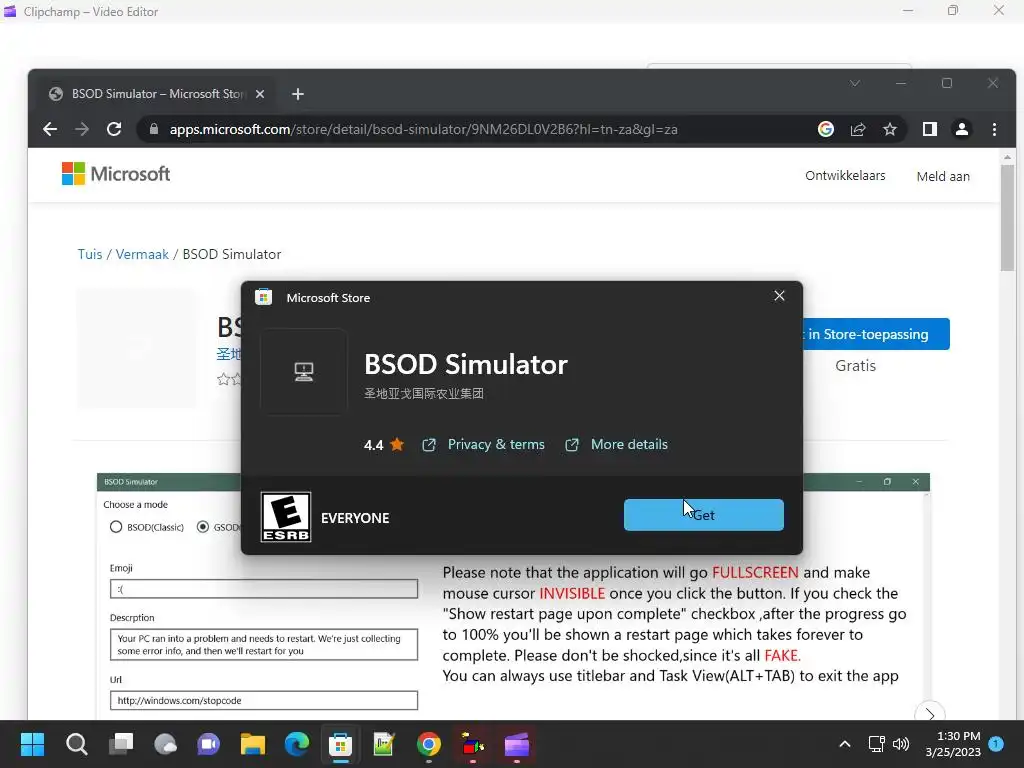Click the Google icon in address bar
Screen dimensions: 1024x768
(x=825, y=129)
